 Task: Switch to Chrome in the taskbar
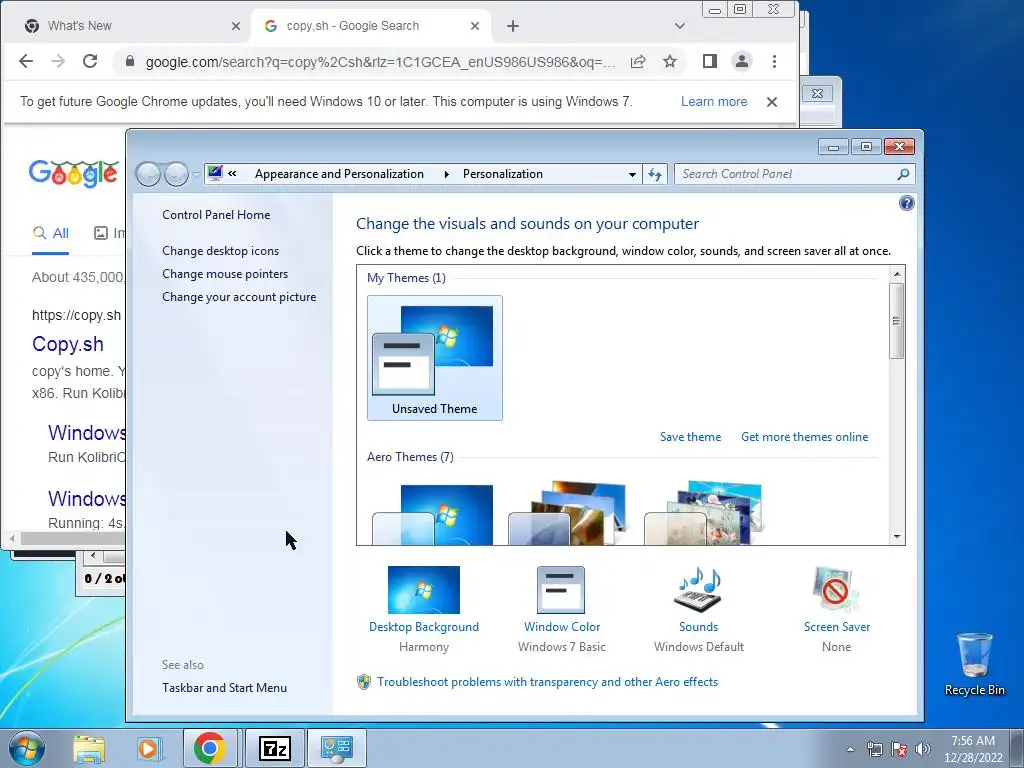[210, 748]
